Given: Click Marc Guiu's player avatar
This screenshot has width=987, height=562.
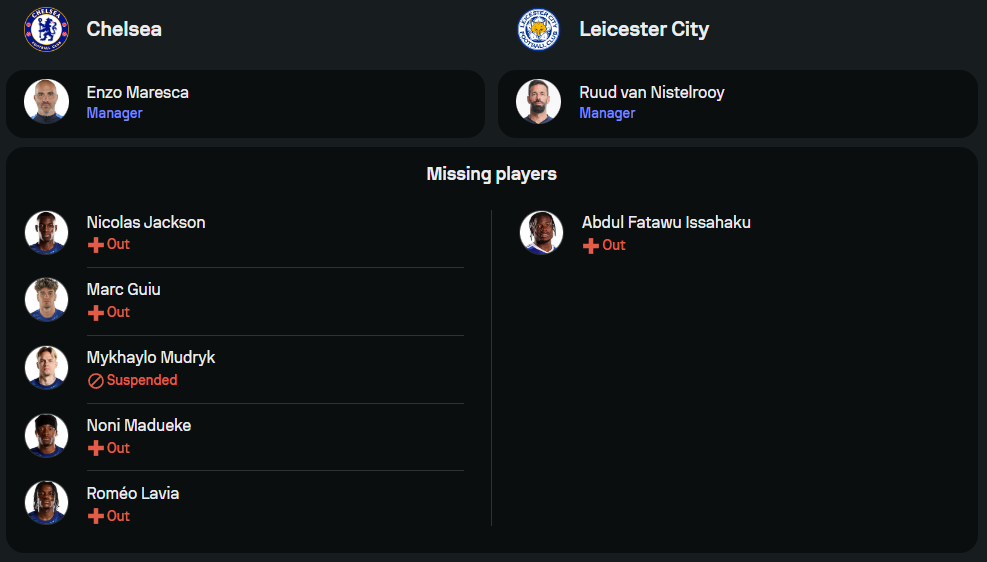Looking at the screenshot, I should click(x=46, y=300).
